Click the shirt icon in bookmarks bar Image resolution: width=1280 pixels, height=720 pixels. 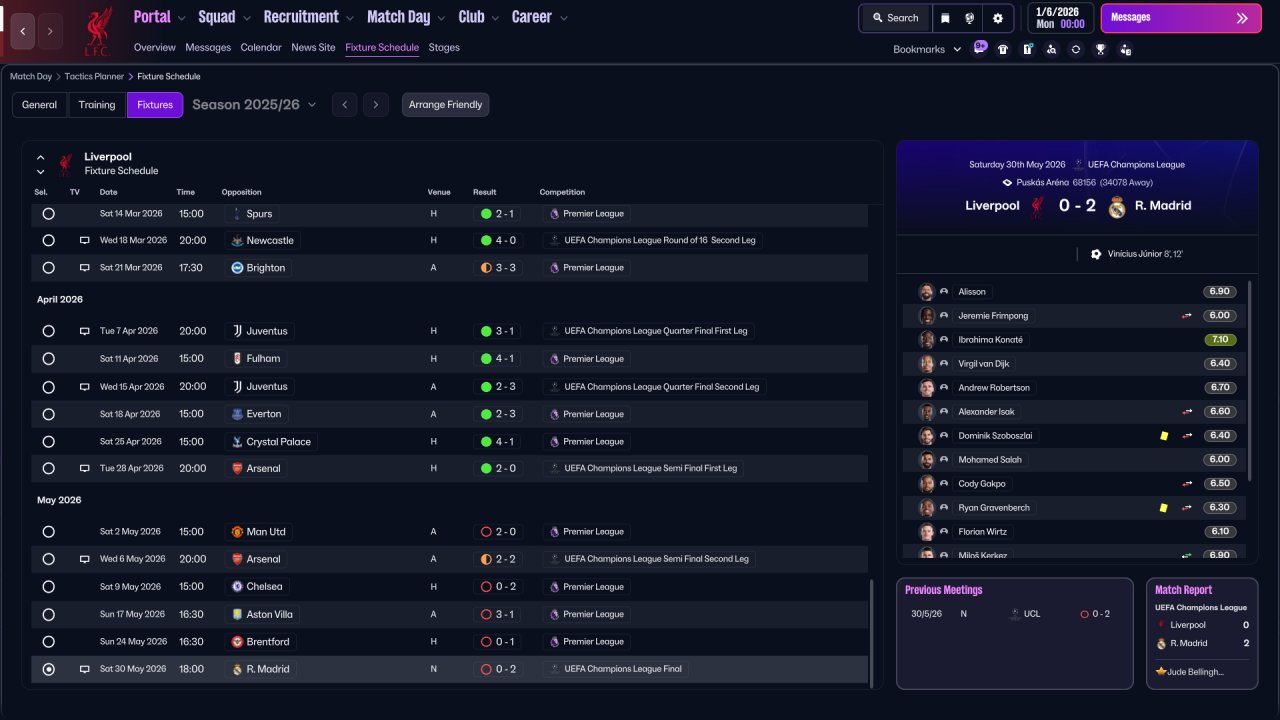[x=1003, y=49]
